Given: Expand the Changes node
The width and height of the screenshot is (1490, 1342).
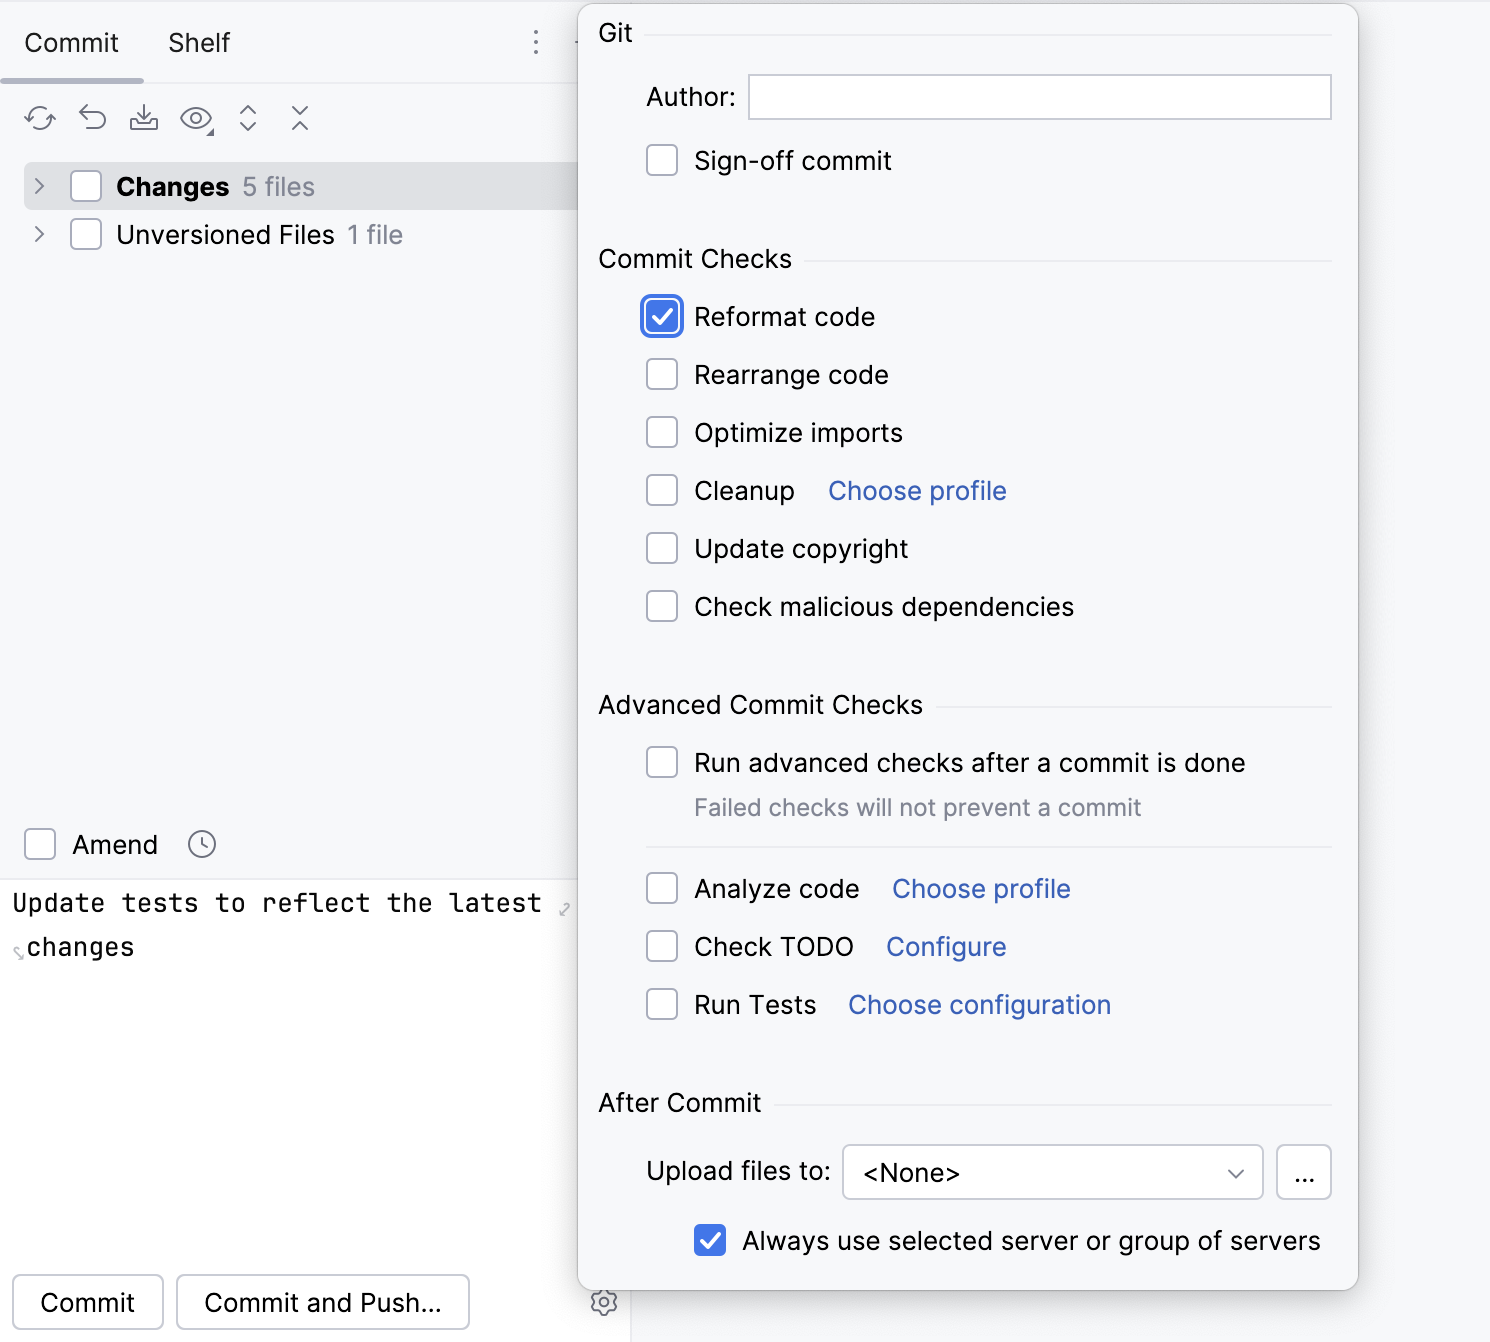Looking at the screenshot, I should point(39,186).
